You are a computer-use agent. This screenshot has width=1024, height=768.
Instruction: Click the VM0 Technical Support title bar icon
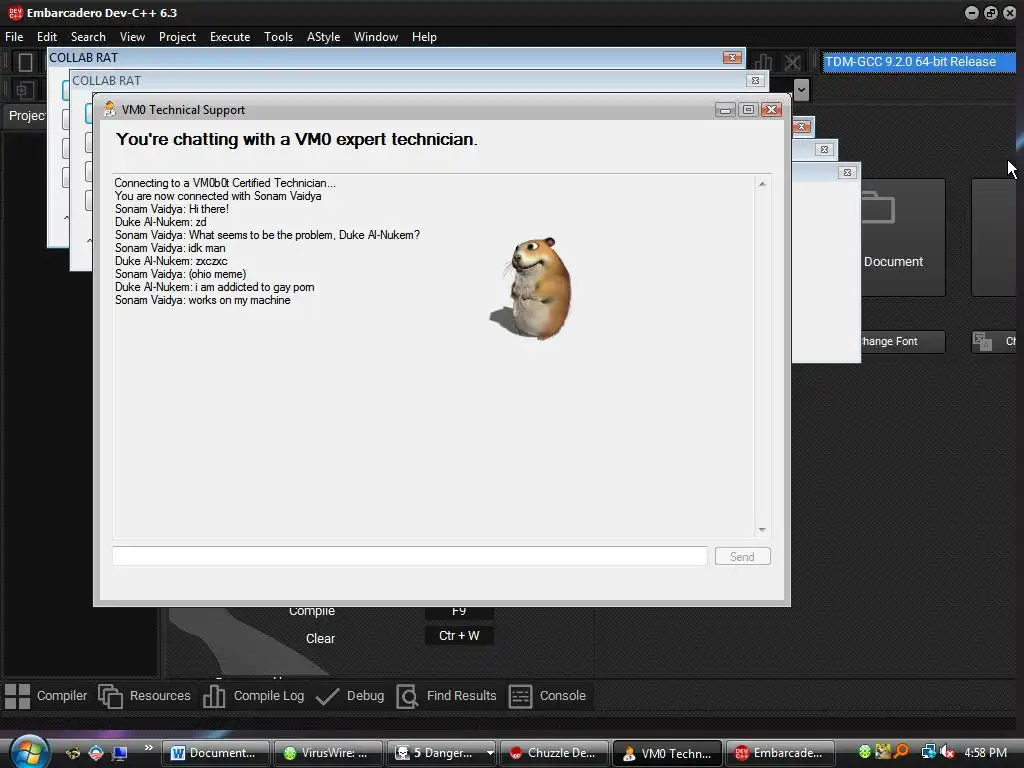pos(110,109)
